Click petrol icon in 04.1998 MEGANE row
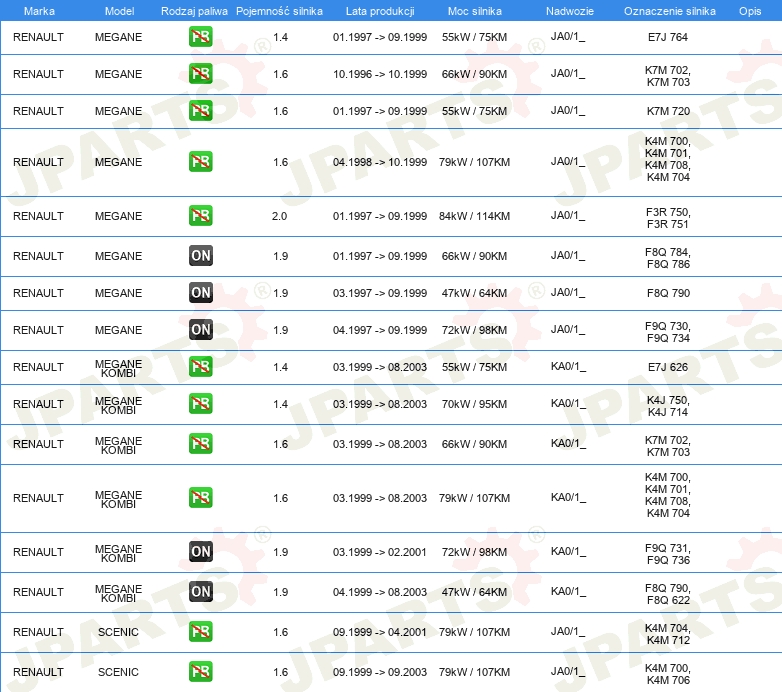 200,162
